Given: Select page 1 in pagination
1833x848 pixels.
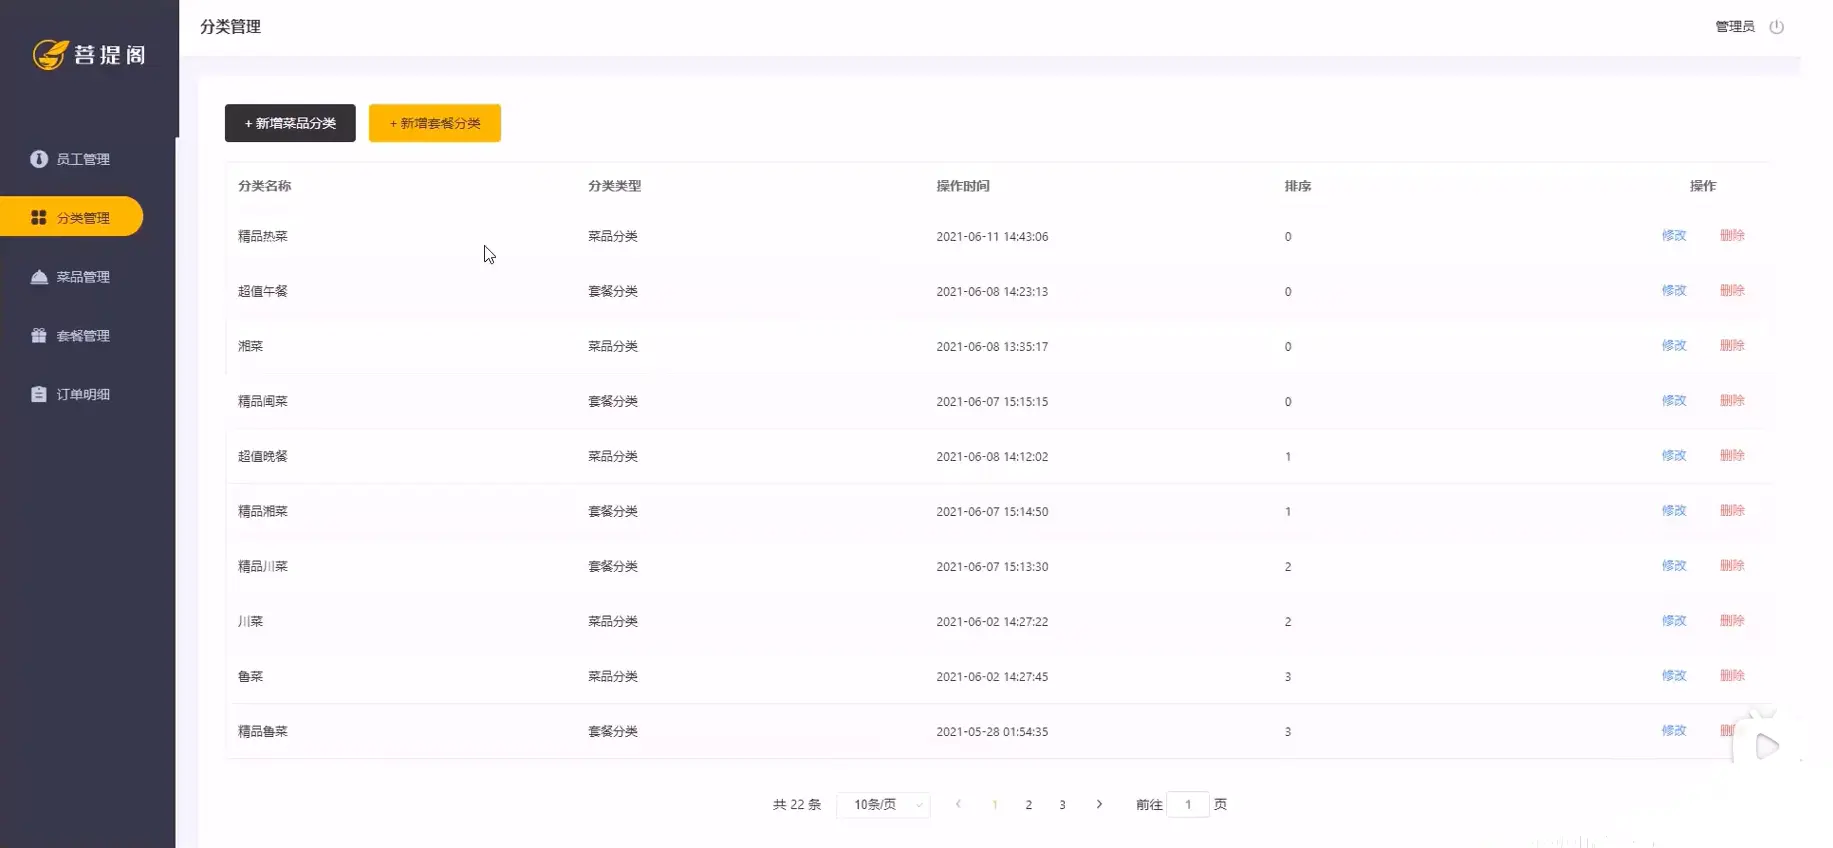Looking at the screenshot, I should 995,804.
